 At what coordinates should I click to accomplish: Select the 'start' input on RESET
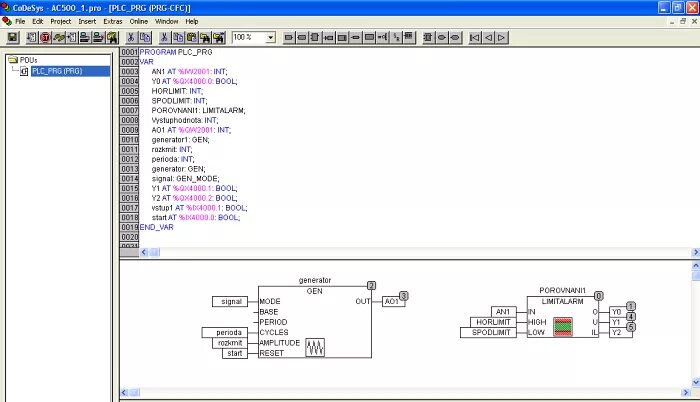pyautogui.click(x=235, y=353)
